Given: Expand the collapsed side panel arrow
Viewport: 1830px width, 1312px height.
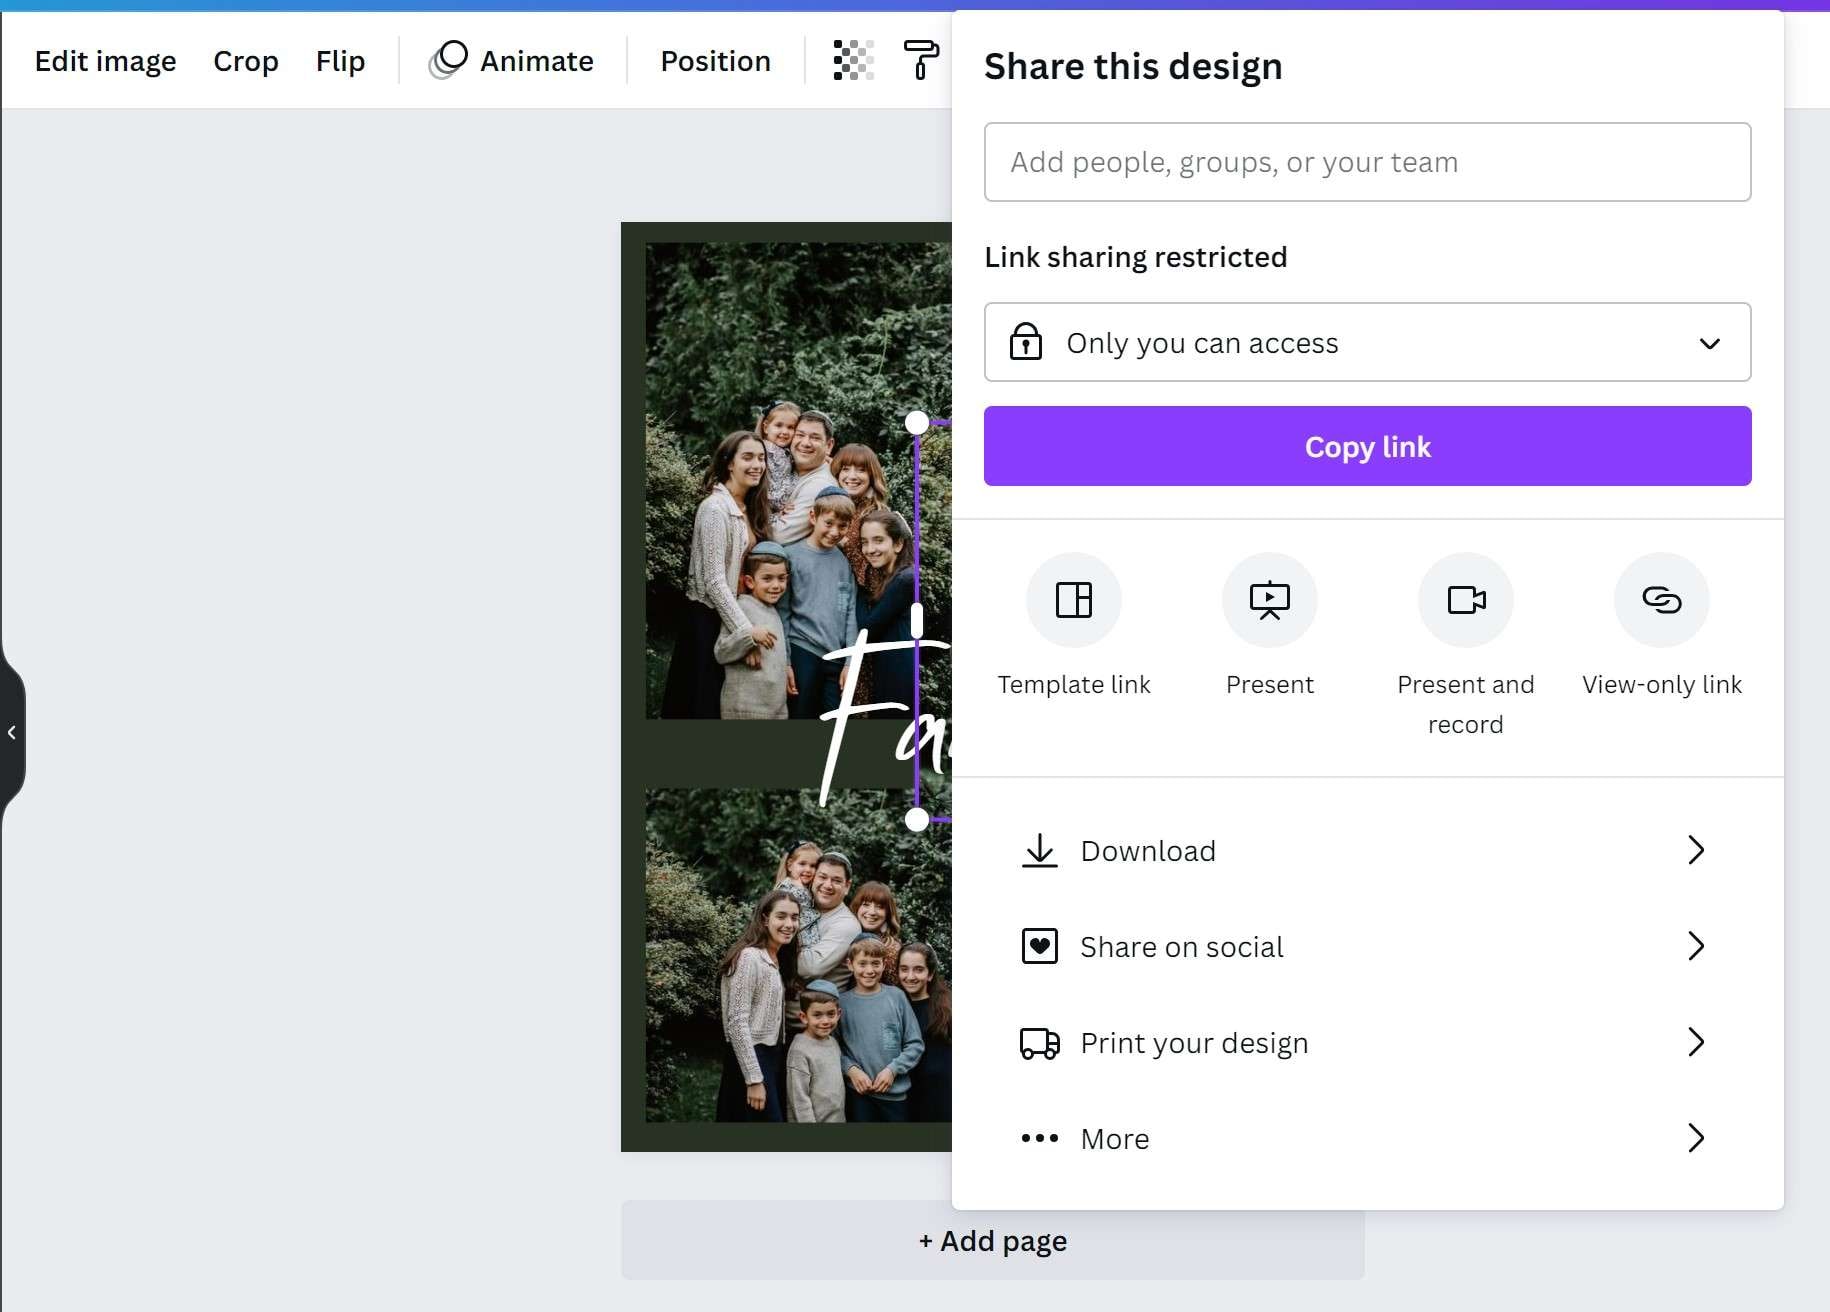Looking at the screenshot, I should (12, 733).
